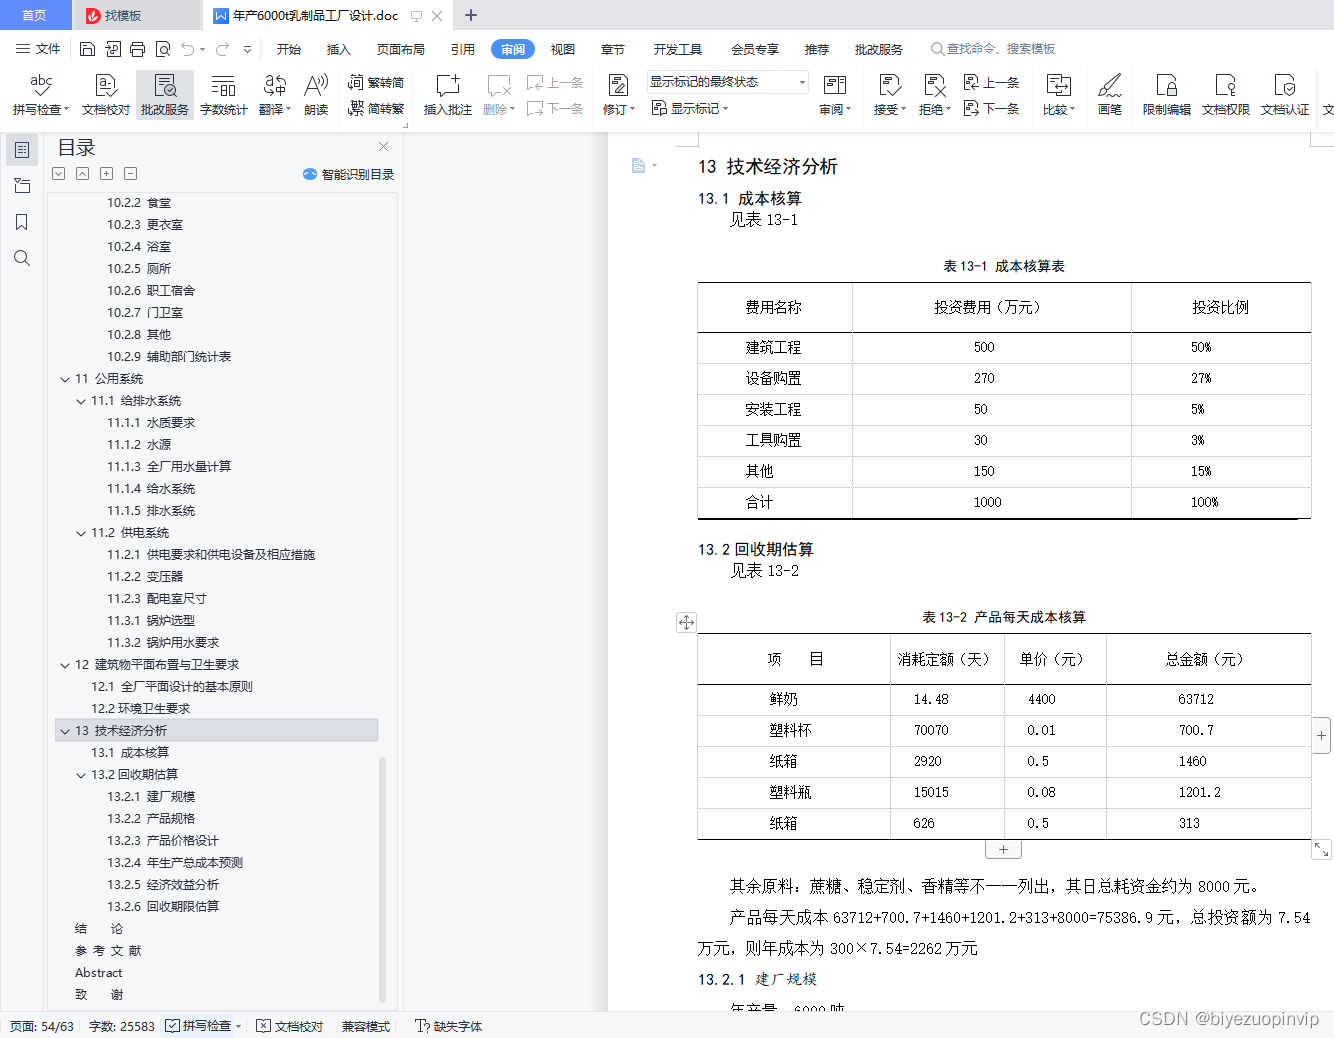Click 智能识别目录 link in outline panel
Image resolution: width=1334 pixels, height=1038 pixels.
348,174
